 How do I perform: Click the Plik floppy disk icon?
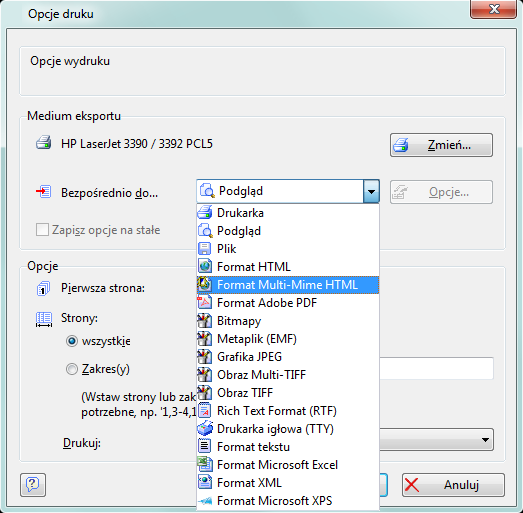point(205,249)
